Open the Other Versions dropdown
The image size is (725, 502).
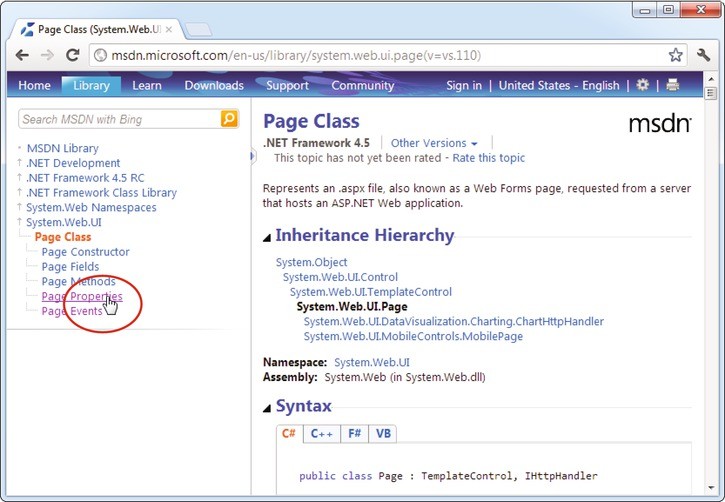point(434,143)
